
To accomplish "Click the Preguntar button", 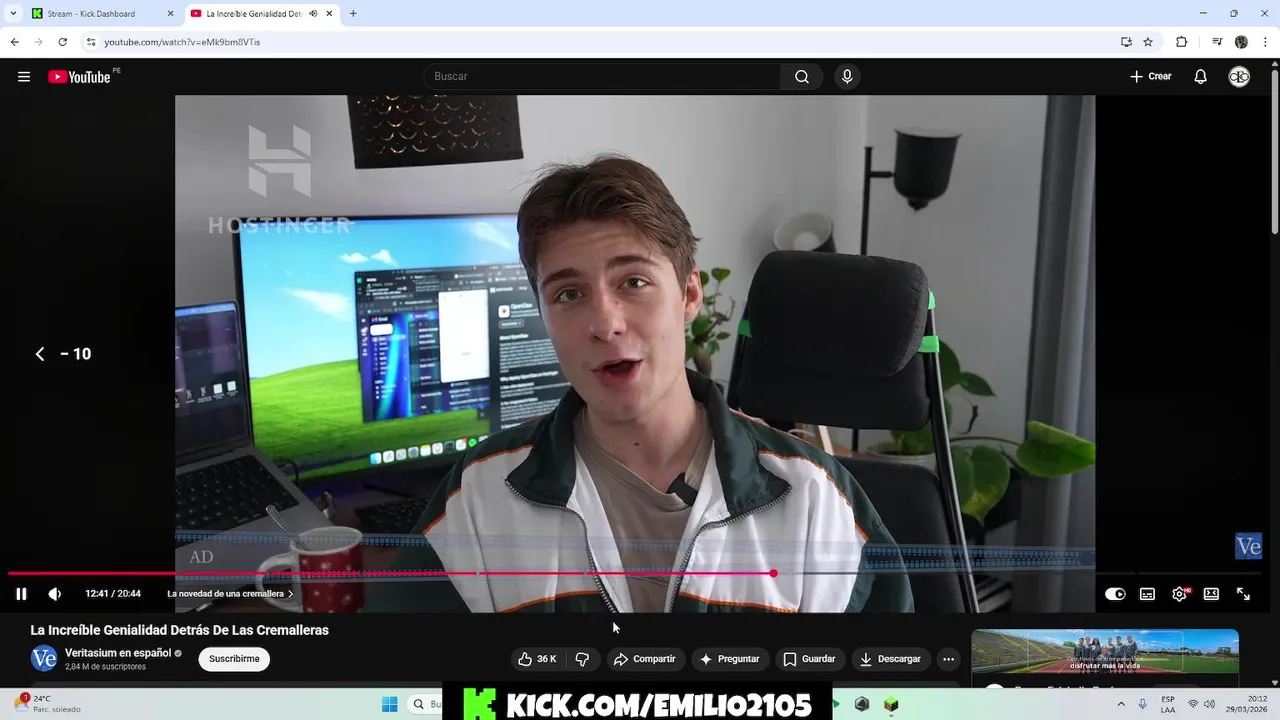I will pyautogui.click(x=729, y=659).
